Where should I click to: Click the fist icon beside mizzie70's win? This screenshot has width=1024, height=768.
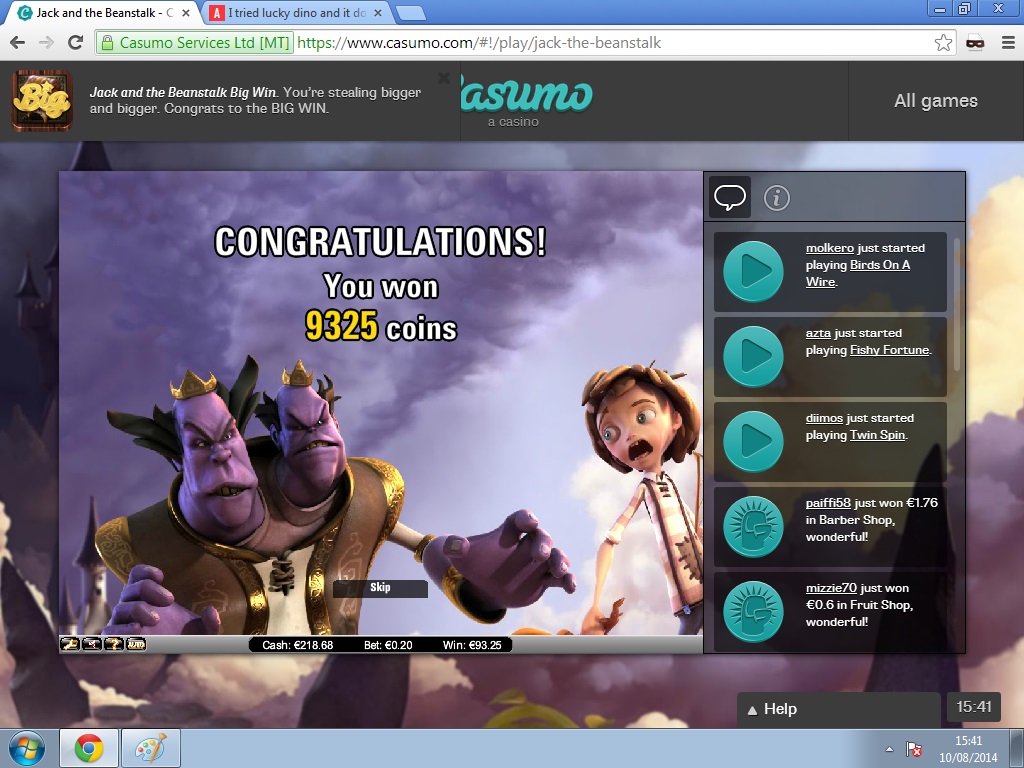753,611
